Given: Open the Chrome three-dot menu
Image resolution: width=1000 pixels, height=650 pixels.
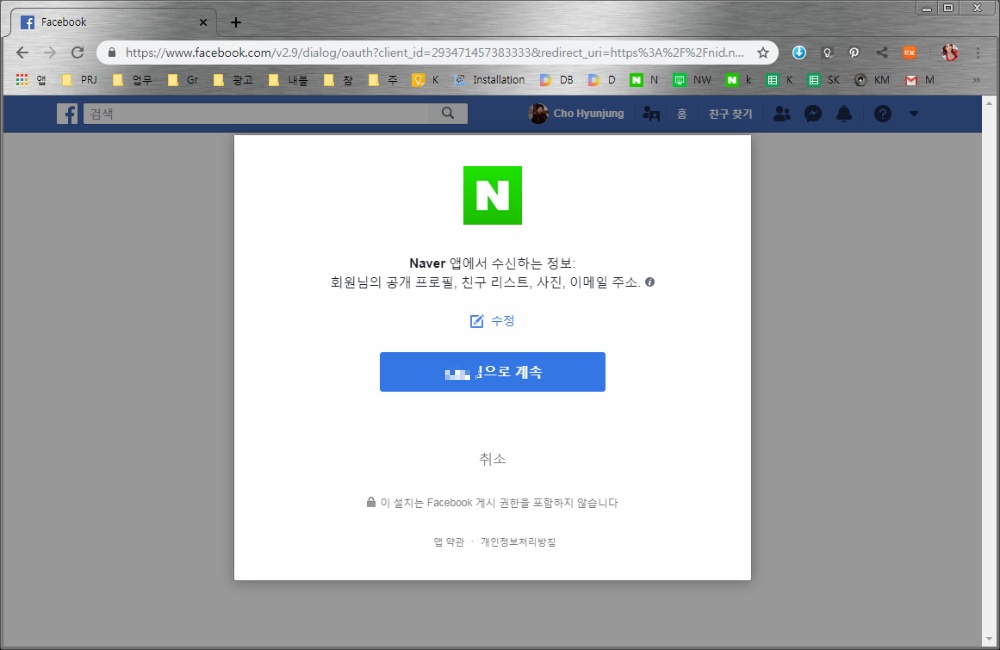Looking at the screenshot, I should [978, 53].
